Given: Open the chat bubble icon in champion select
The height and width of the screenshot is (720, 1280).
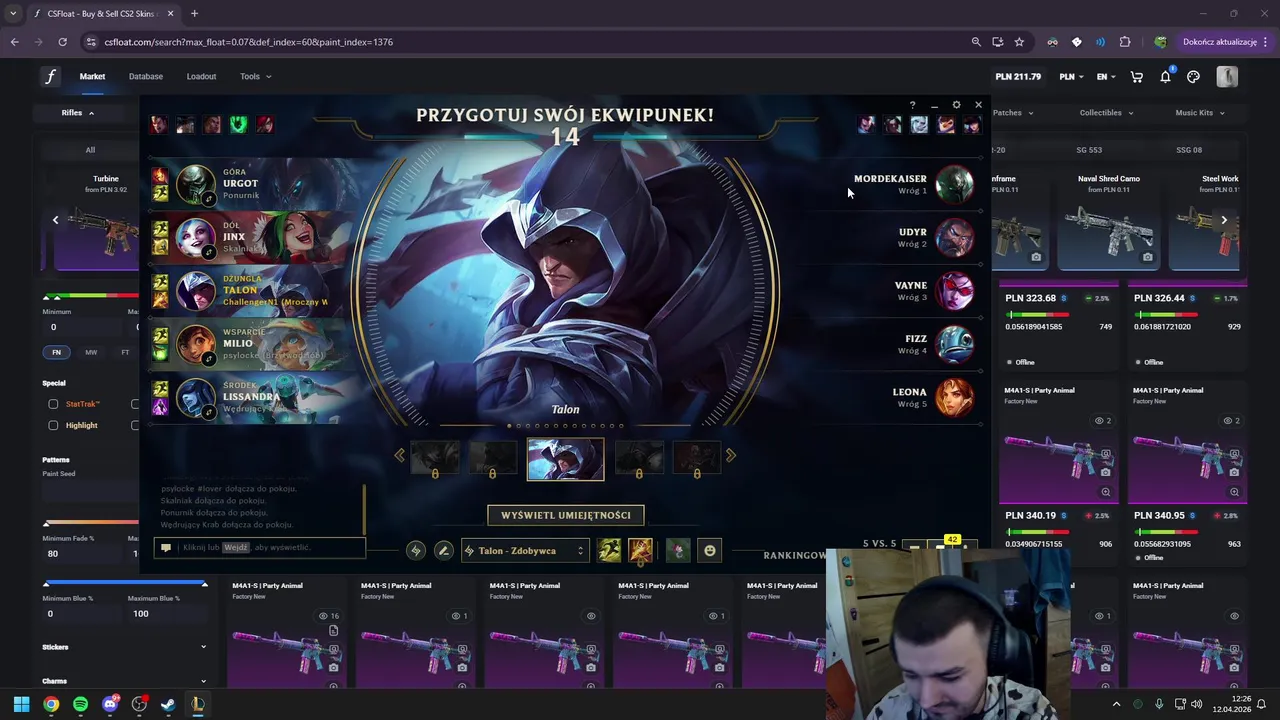Looking at the screenshot, I should [x=166, y=547].
